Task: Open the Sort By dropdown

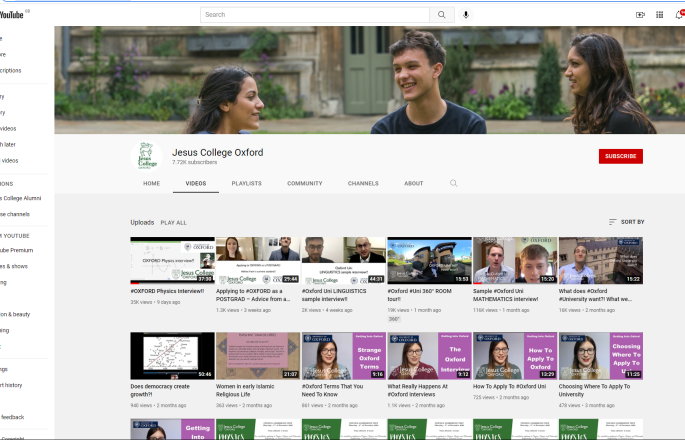Action: coord(626,222)
